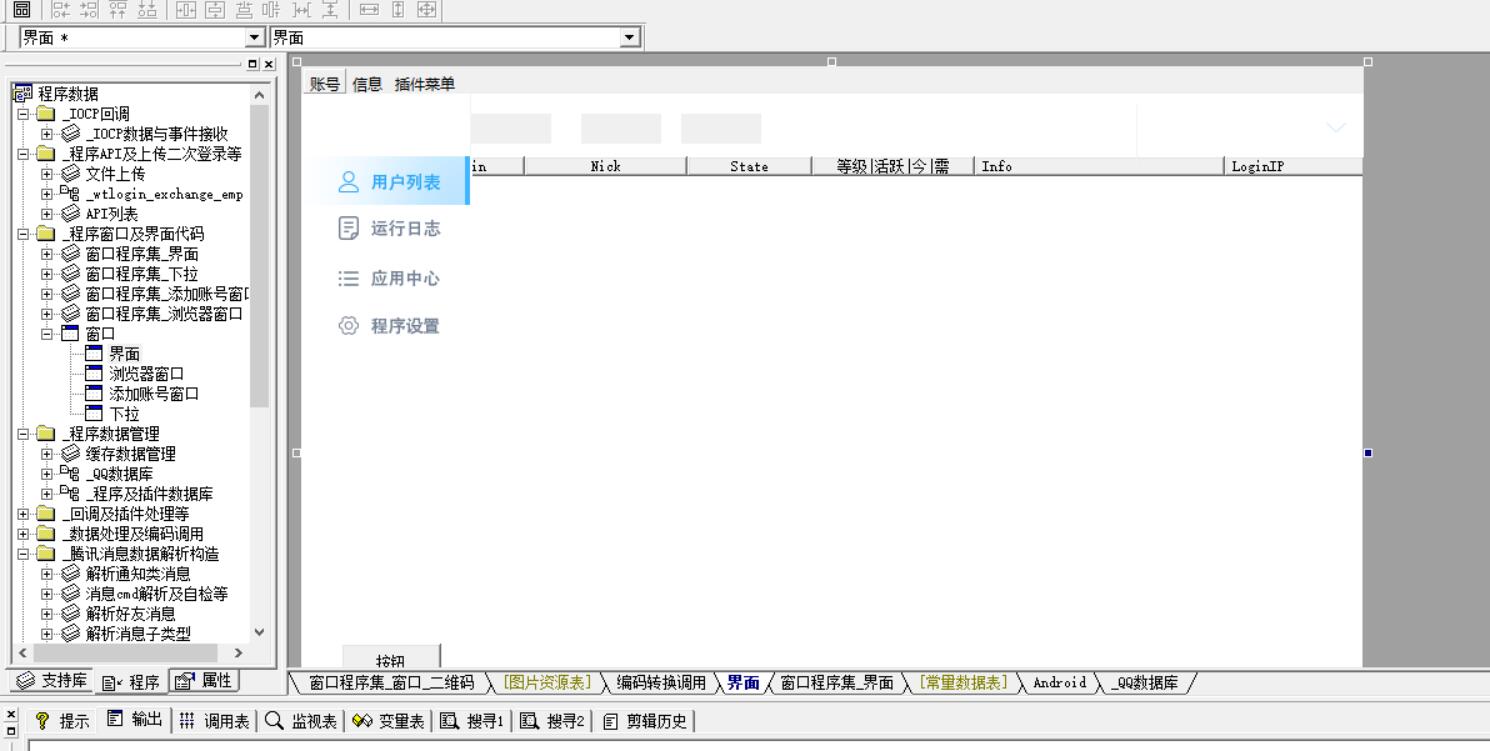Select the 下拉 window in tree
Viewport: 1490px width, 751px height.
pyautogui.click(x=124, y=414)
